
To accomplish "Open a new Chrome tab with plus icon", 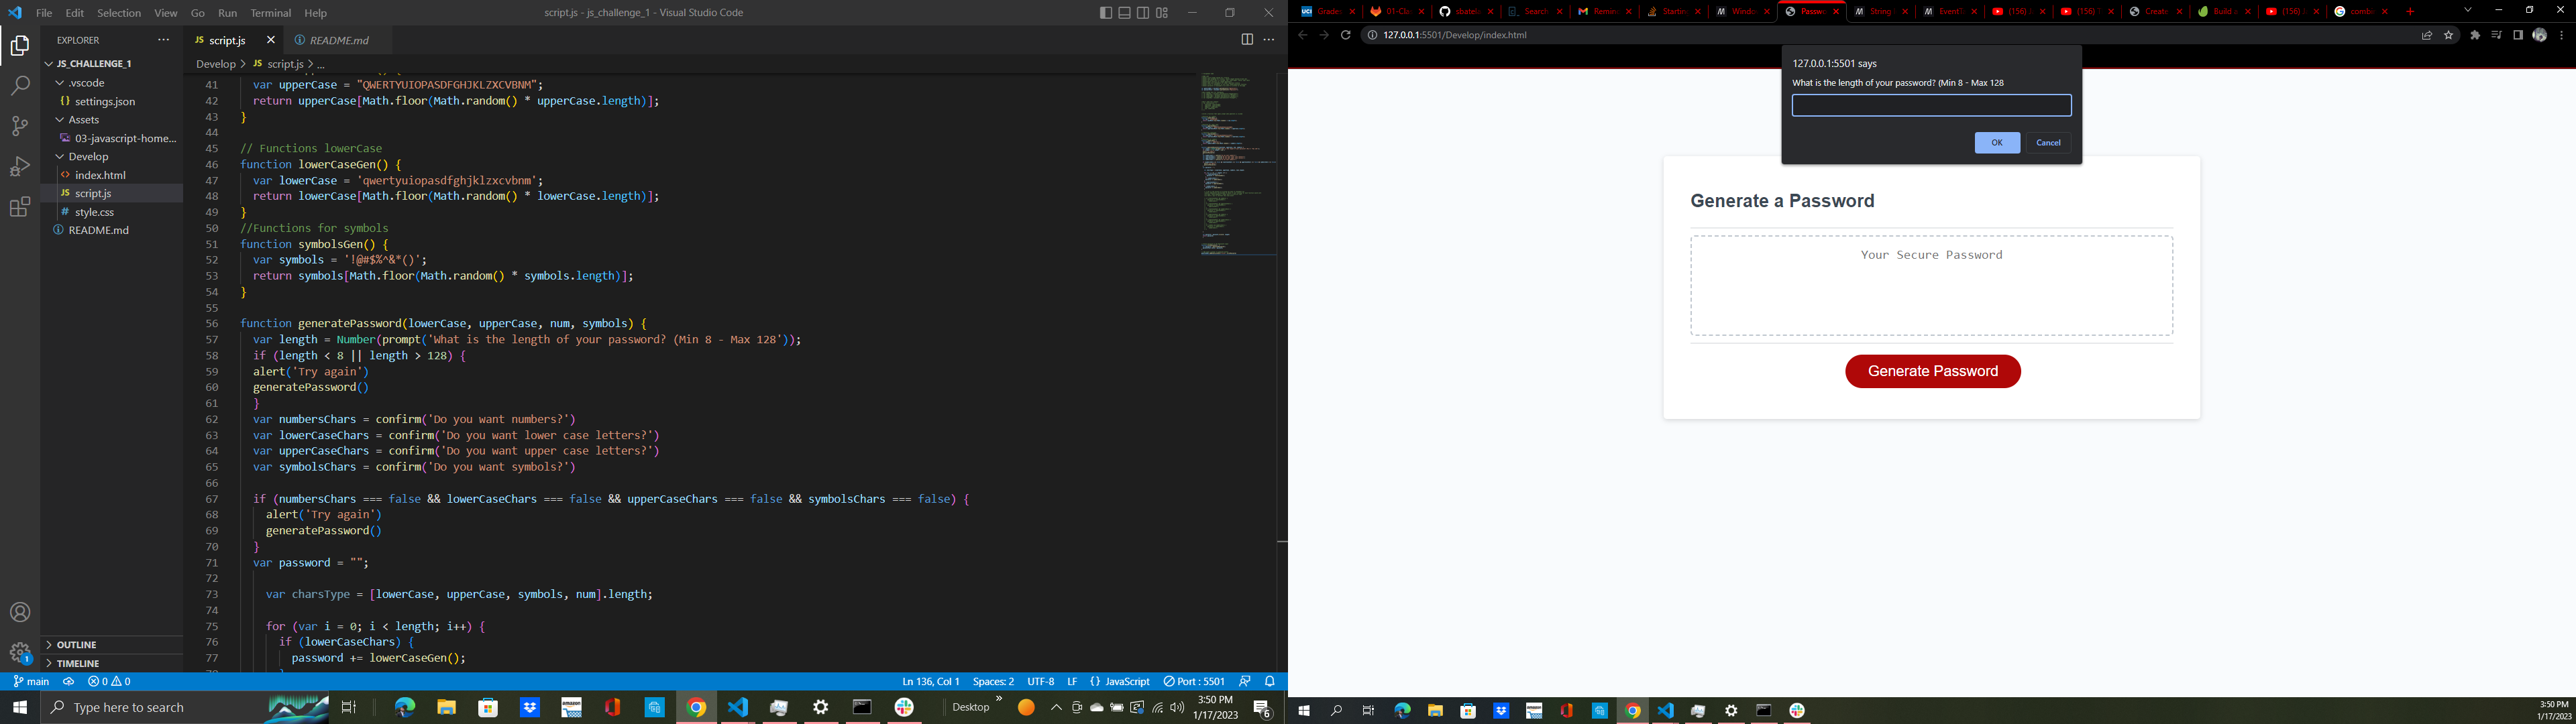I will coord(2411,12).
